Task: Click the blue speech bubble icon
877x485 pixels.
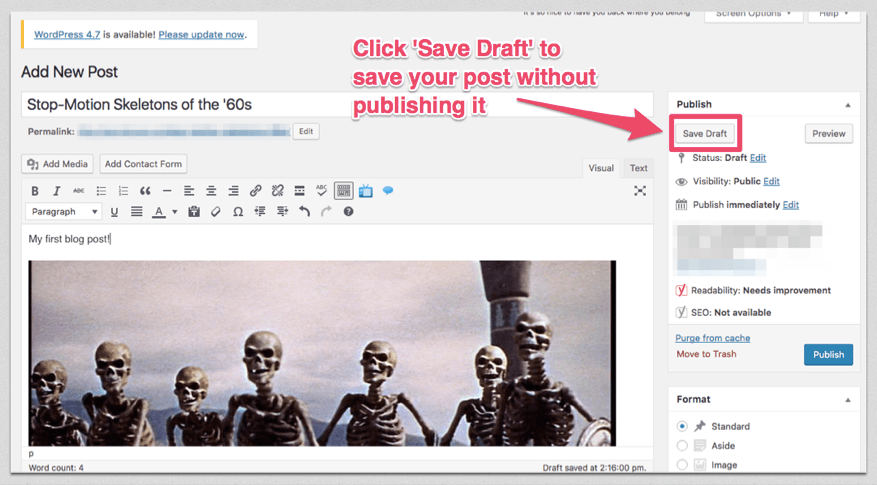Action: tap(388, 191)
